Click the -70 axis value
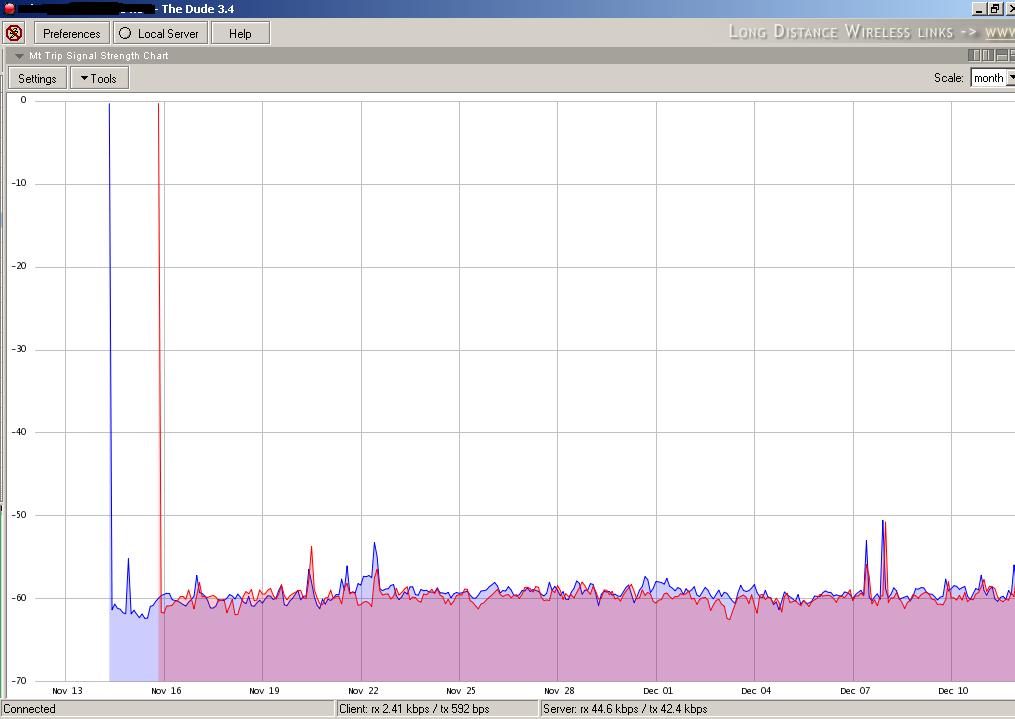1015x719 pixels. coord(19,680)
